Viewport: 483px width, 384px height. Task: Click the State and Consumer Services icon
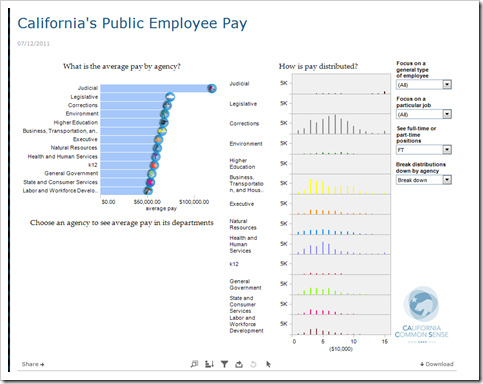click(x=150, y=182)
